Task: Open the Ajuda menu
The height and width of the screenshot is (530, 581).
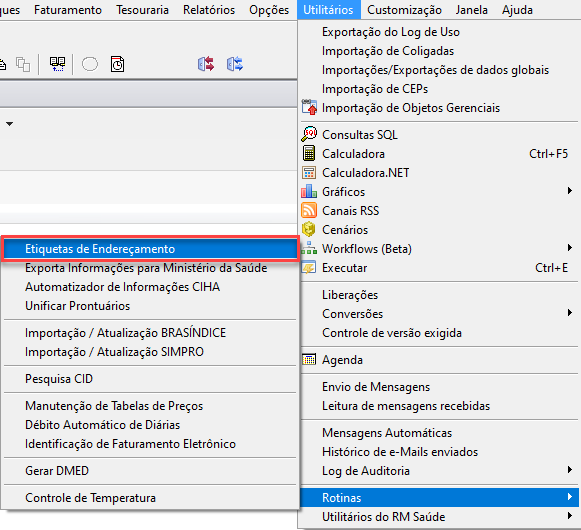Action: click(517, 10)
